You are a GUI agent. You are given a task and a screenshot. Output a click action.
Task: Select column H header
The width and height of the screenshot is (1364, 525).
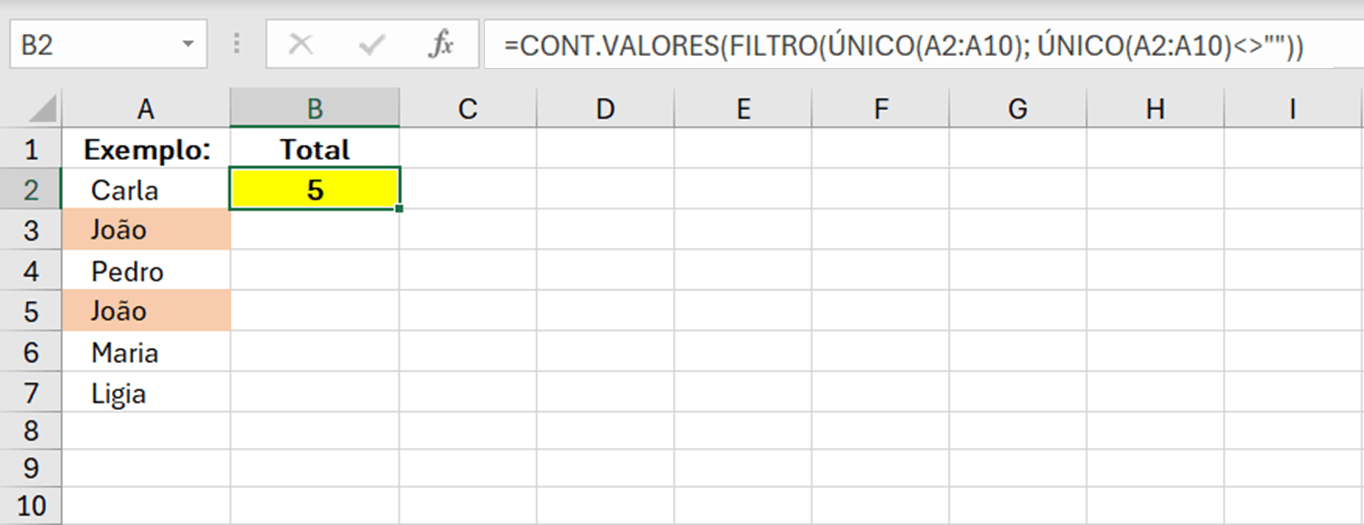[x=1155, y=109]
